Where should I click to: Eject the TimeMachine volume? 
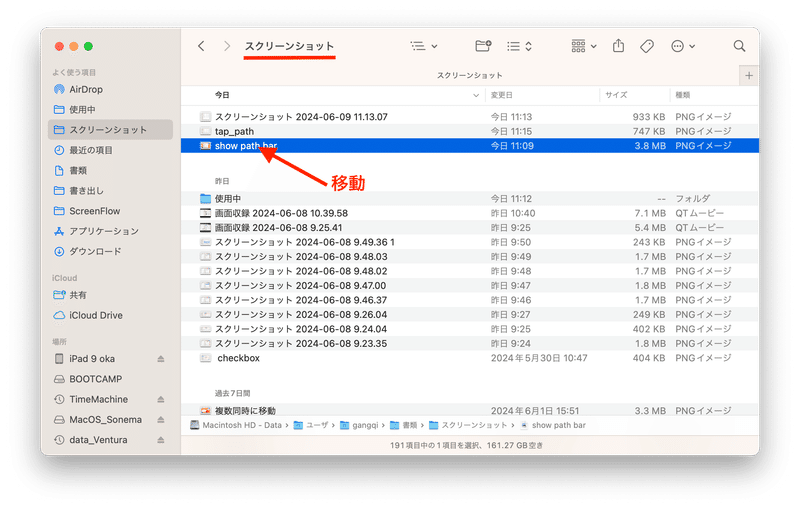(161, 399)
